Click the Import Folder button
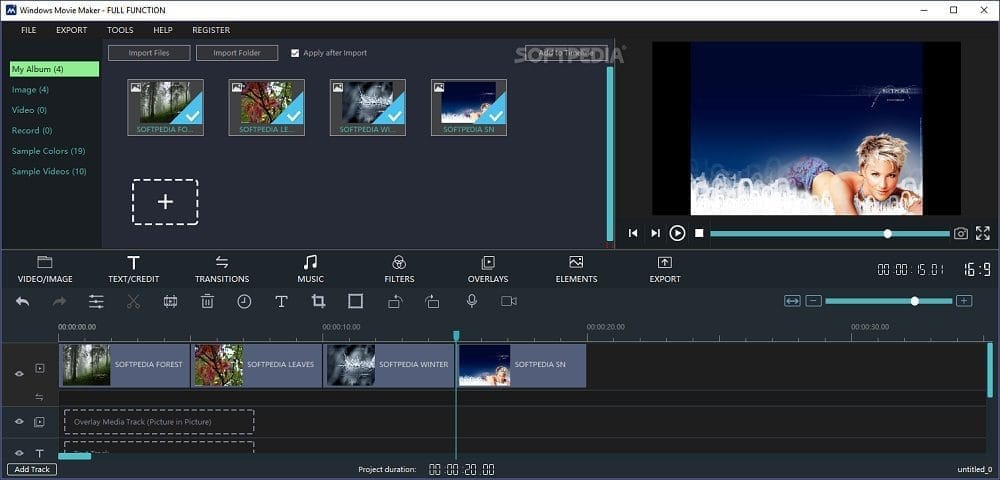Viewport: 1000px width, 480px height. pos(237,53)
